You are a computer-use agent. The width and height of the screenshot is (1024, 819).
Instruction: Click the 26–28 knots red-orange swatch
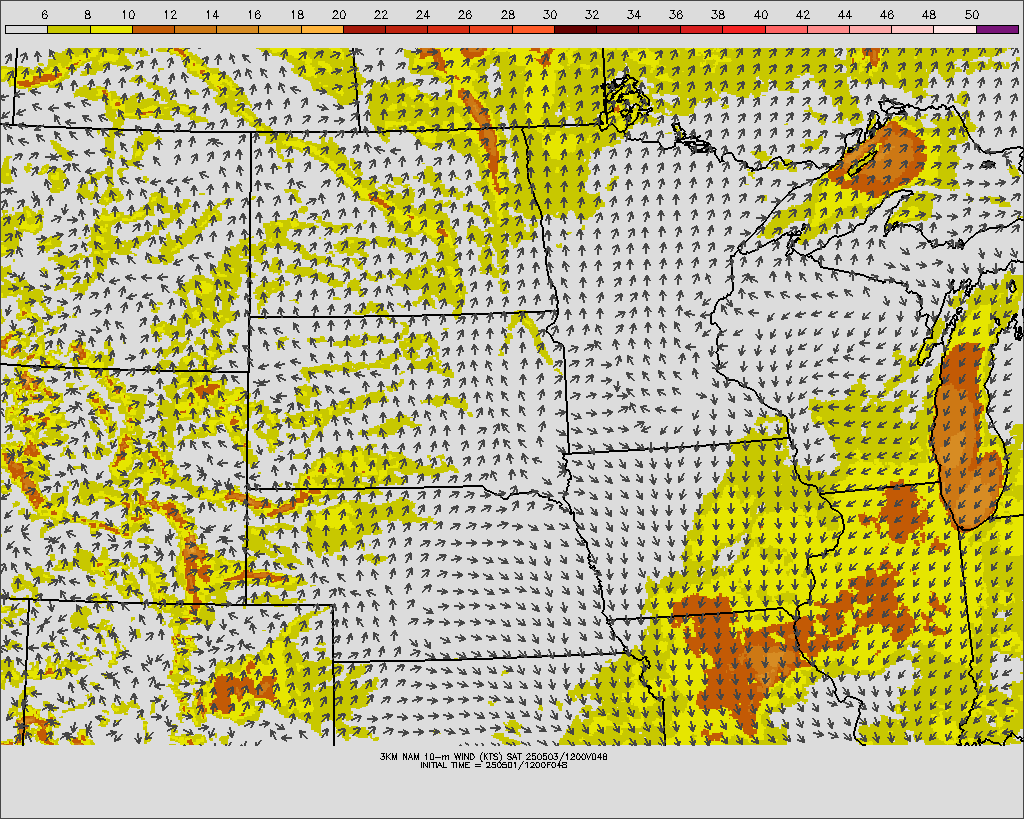pos(491,29)
